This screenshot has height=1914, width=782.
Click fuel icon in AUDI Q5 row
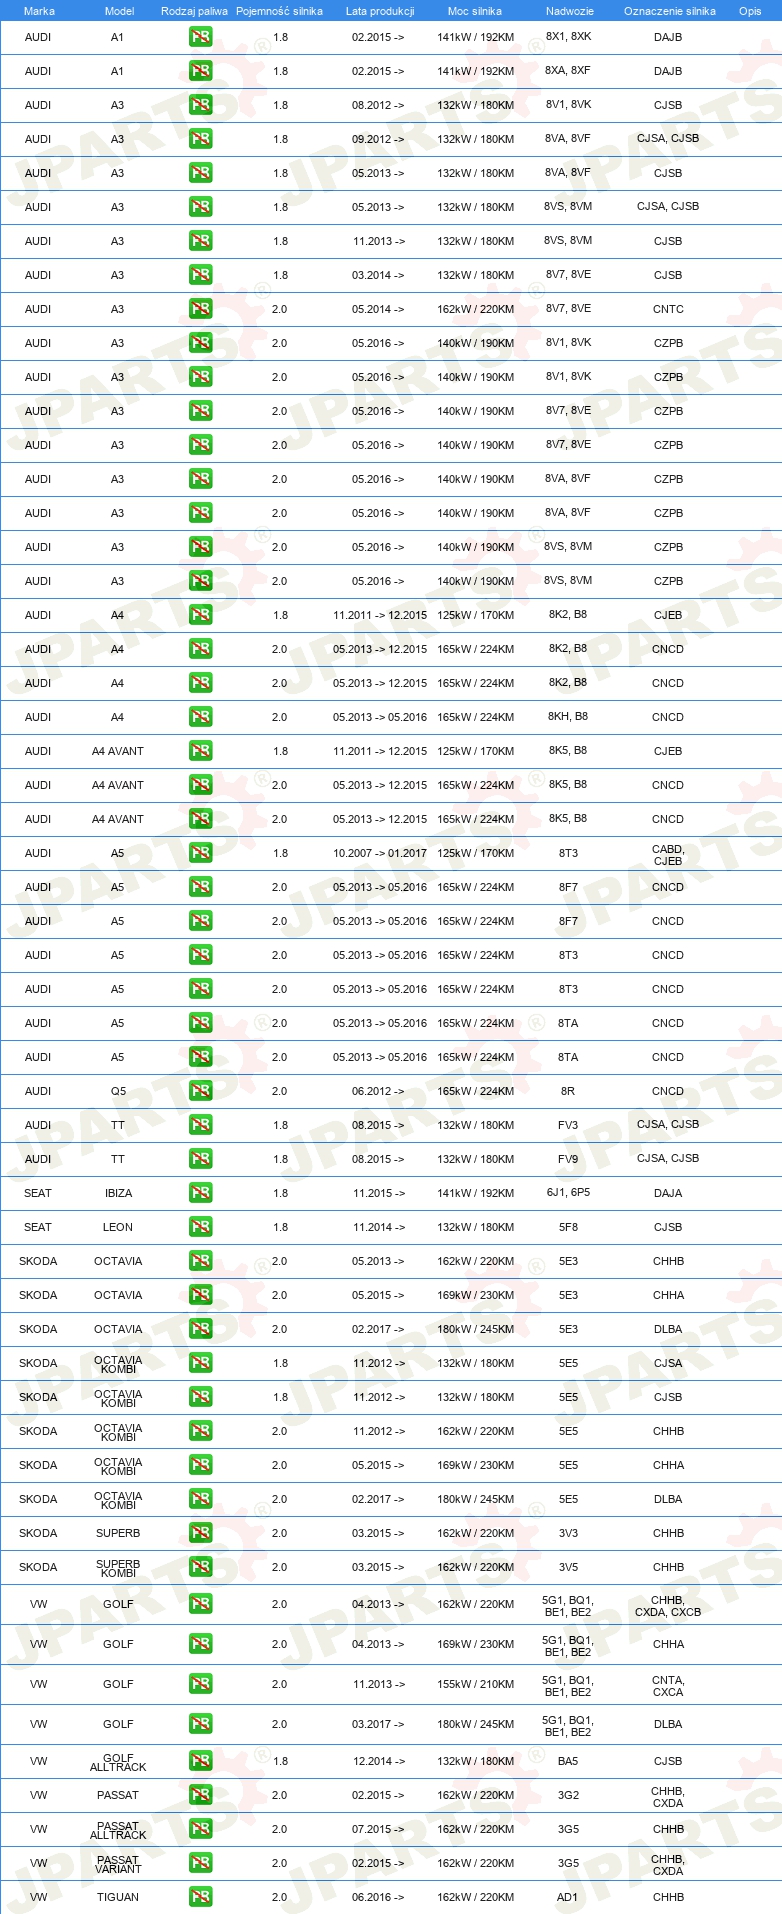pyautogui.click(x=200, y=1091)
